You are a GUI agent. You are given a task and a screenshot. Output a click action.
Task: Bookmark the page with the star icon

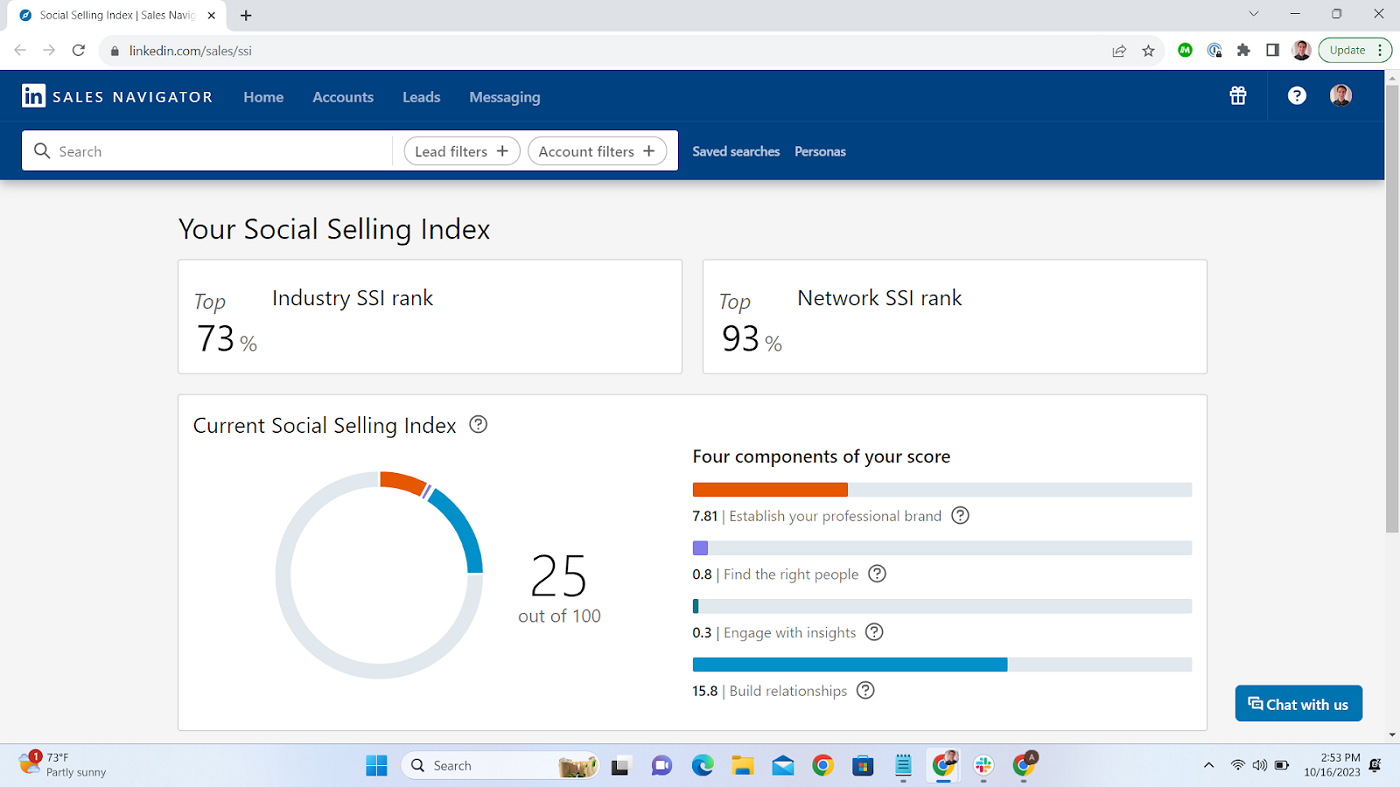pos(1147,49)
